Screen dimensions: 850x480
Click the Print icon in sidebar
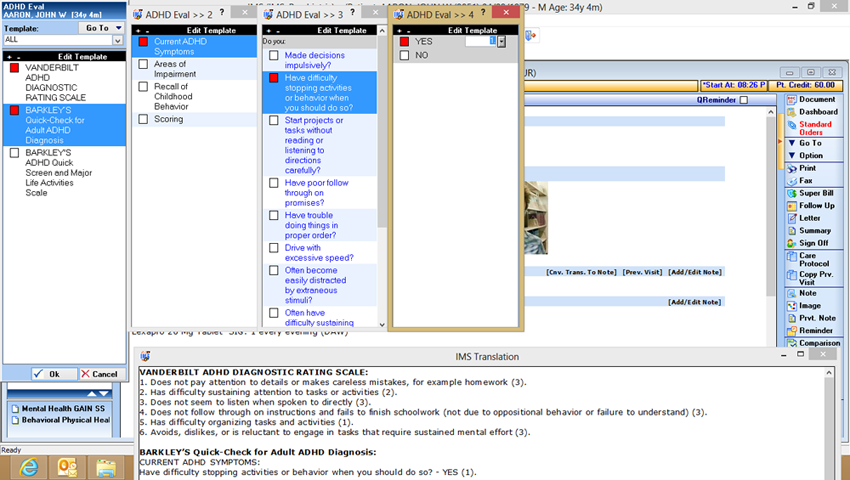791,169
